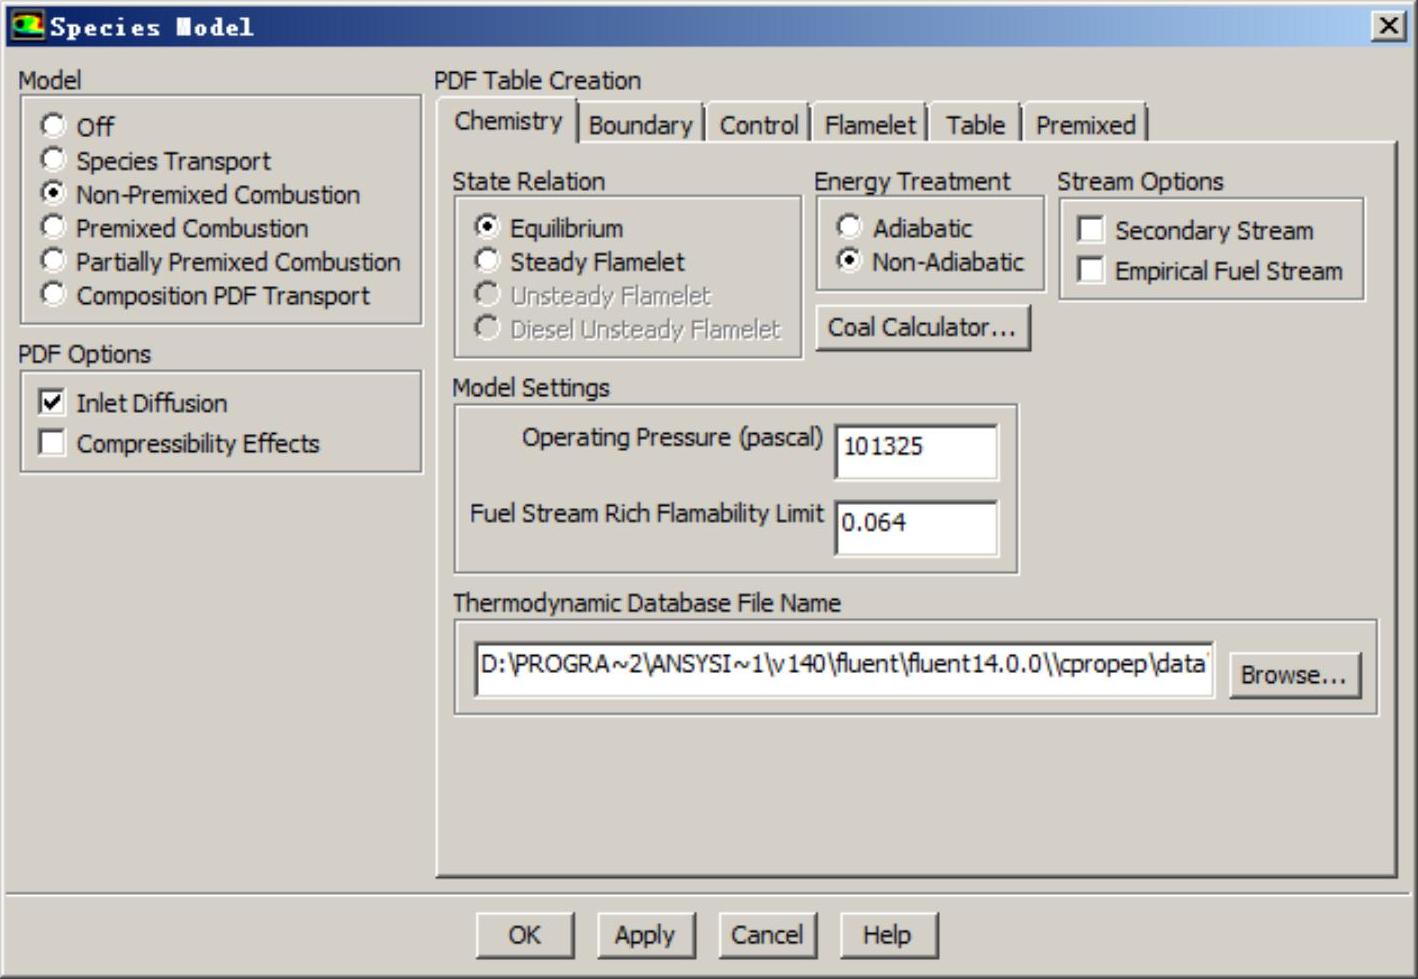Select Composition PDF Transport option
The width and height of the screenshot is (1418, 979).
[53, 295]
